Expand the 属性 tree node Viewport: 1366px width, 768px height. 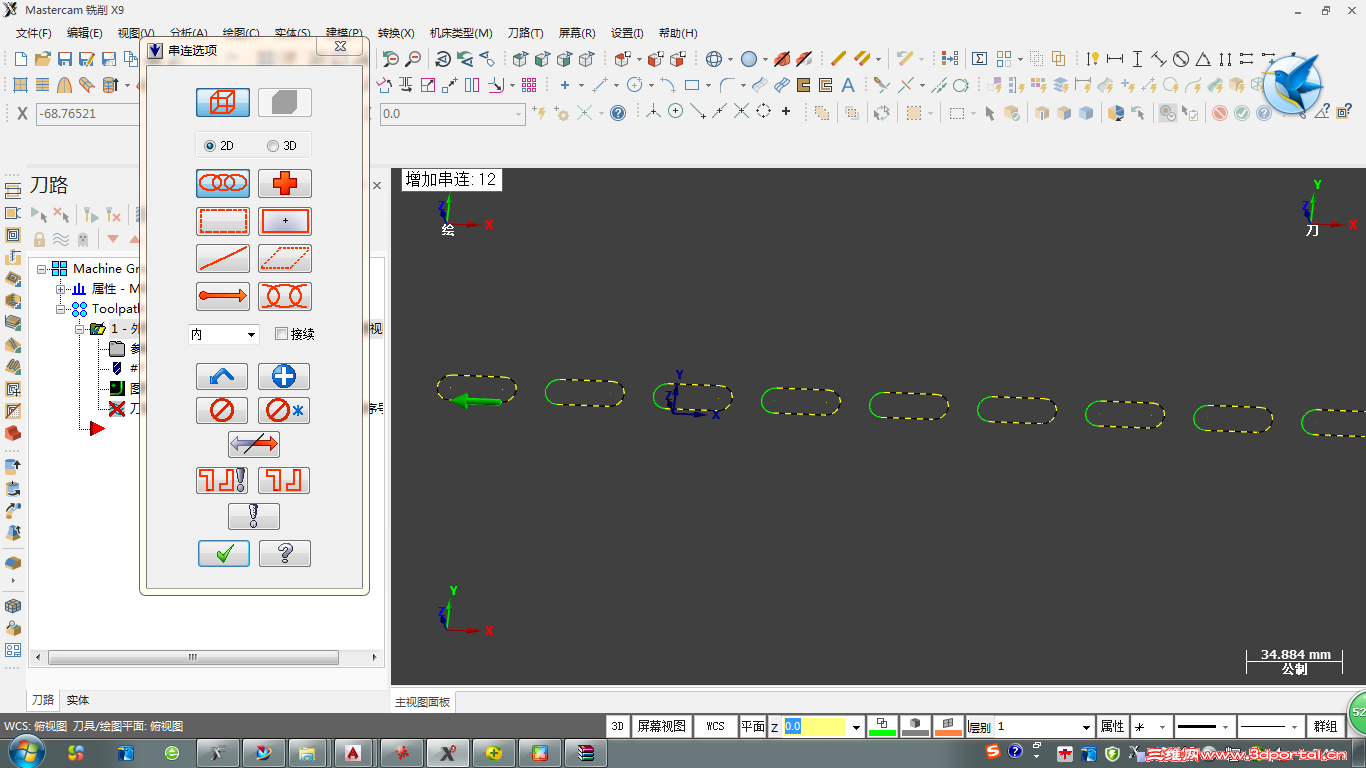pyautogui.click(x=60, y=289)
